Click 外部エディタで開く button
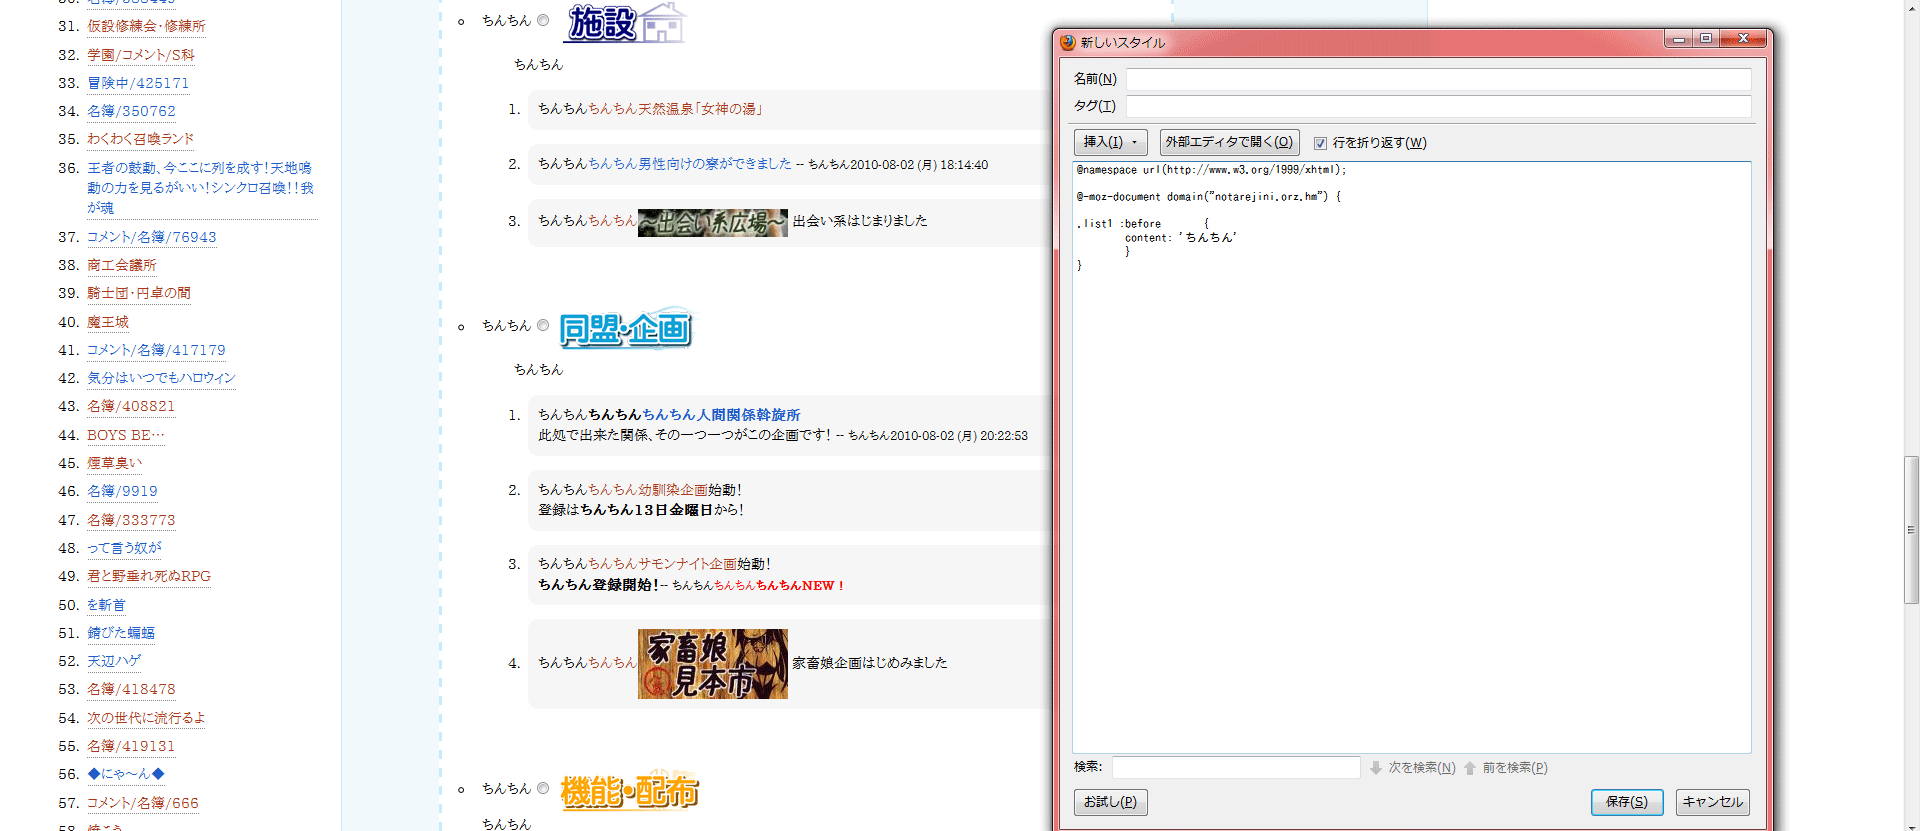Viewport: 1920px width, 831px height. 1229,142
